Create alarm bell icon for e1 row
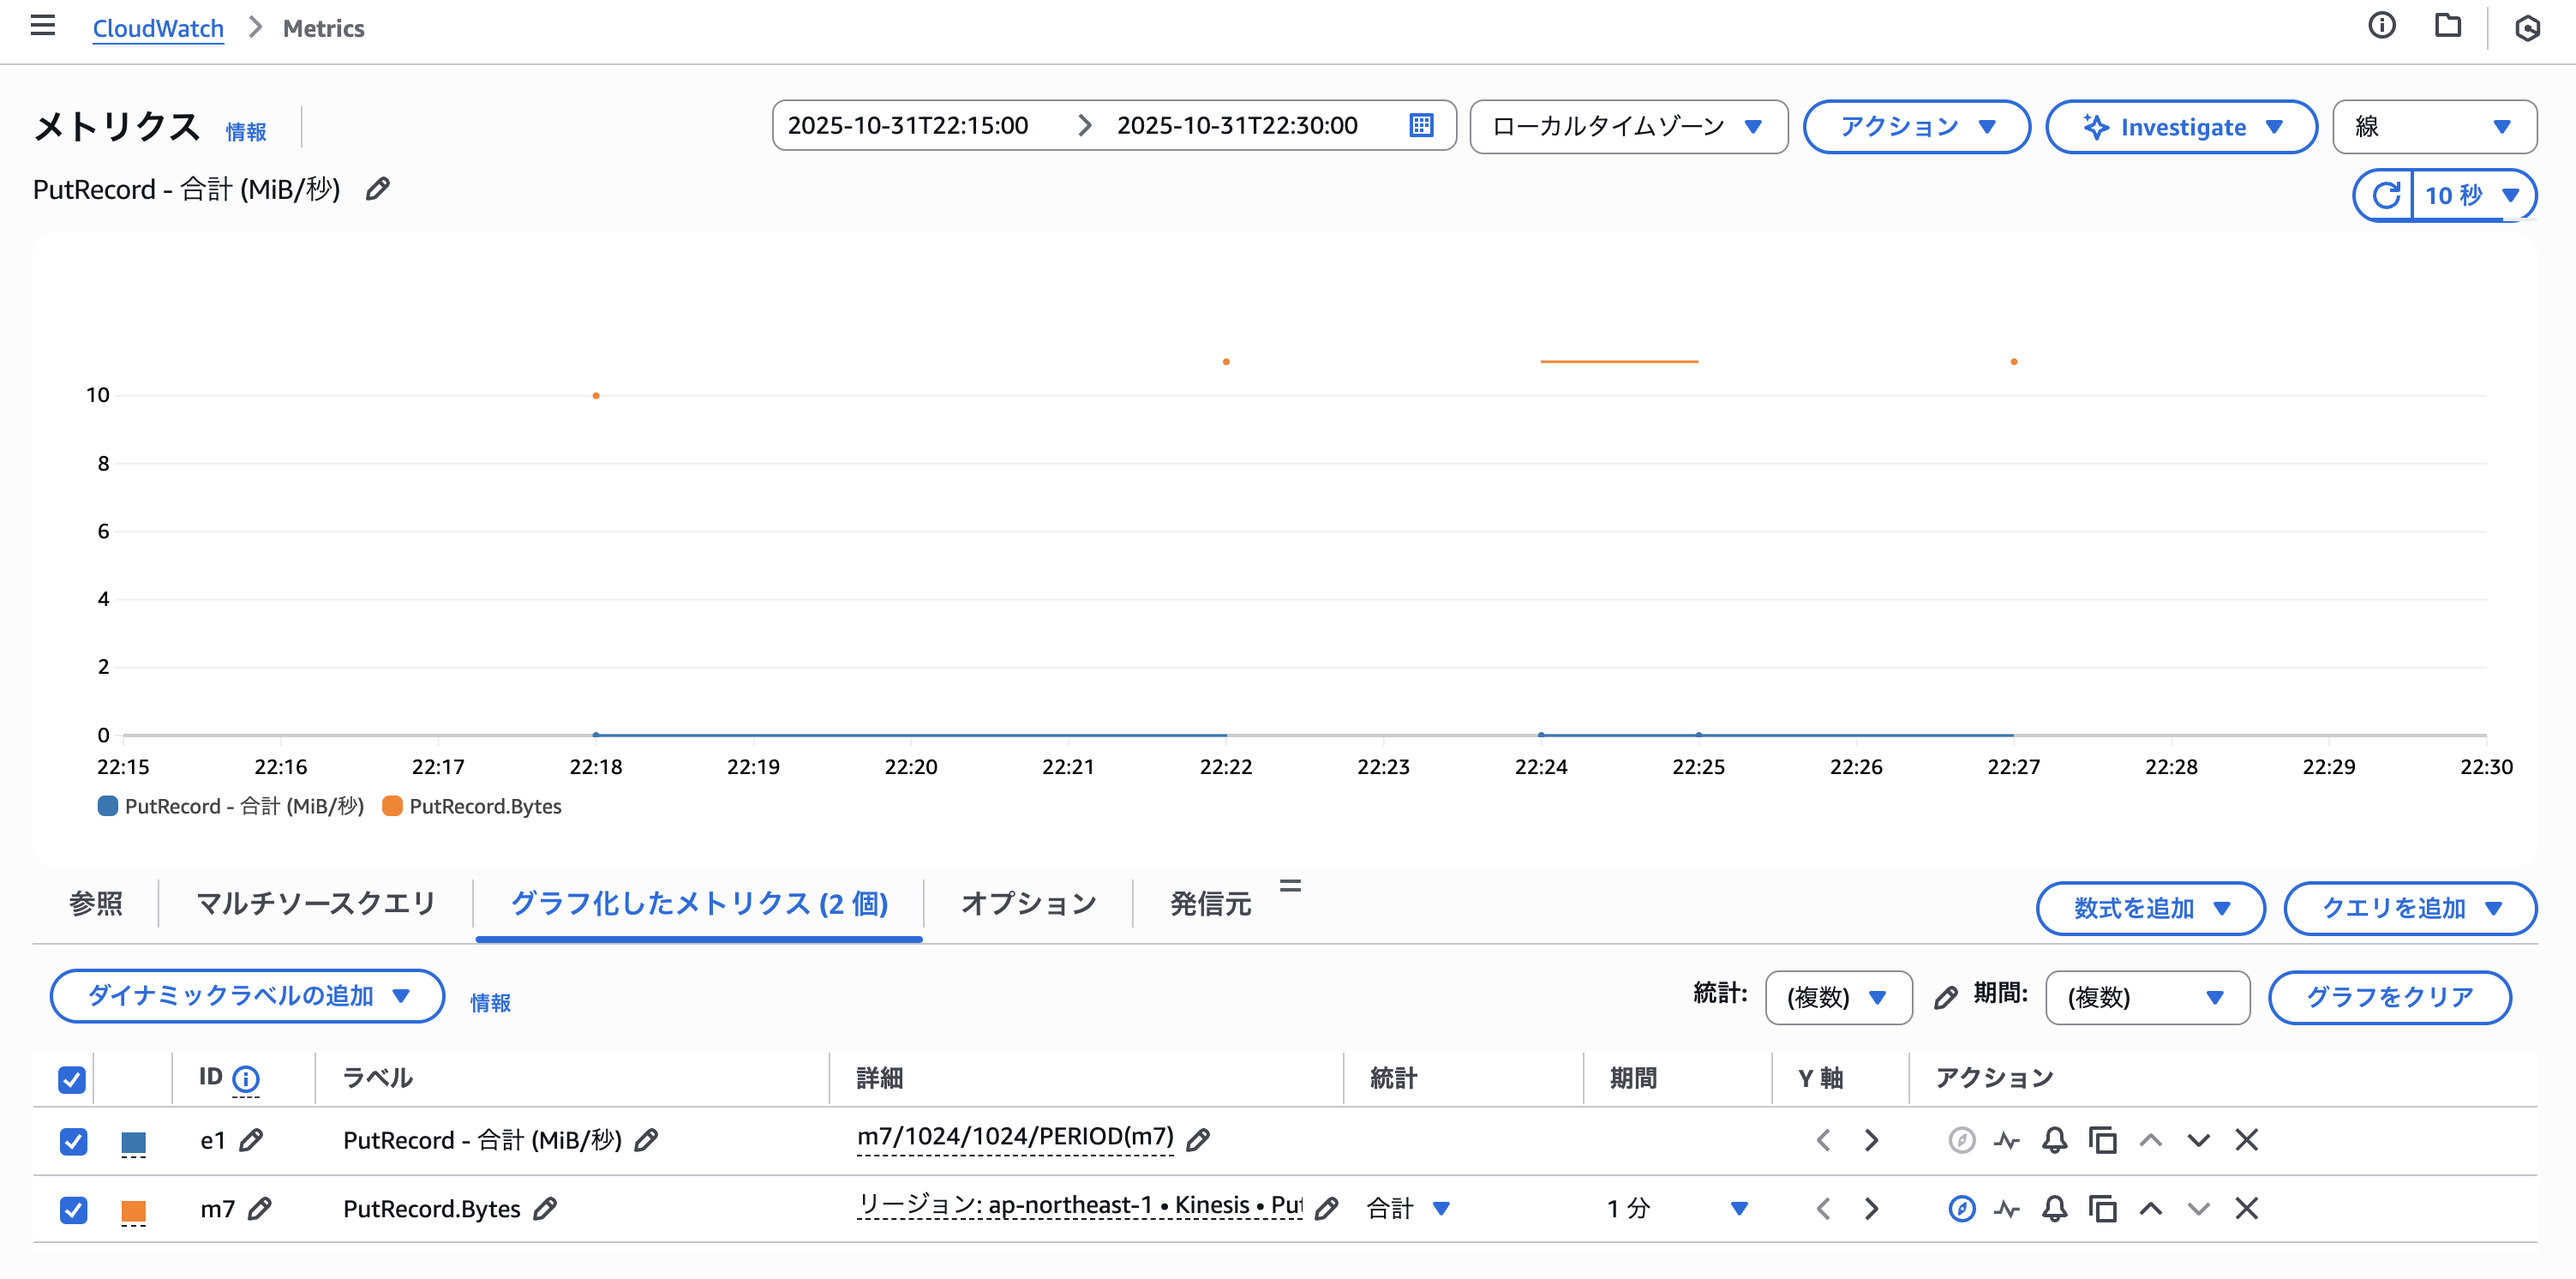 [x=2054, y=1140]
